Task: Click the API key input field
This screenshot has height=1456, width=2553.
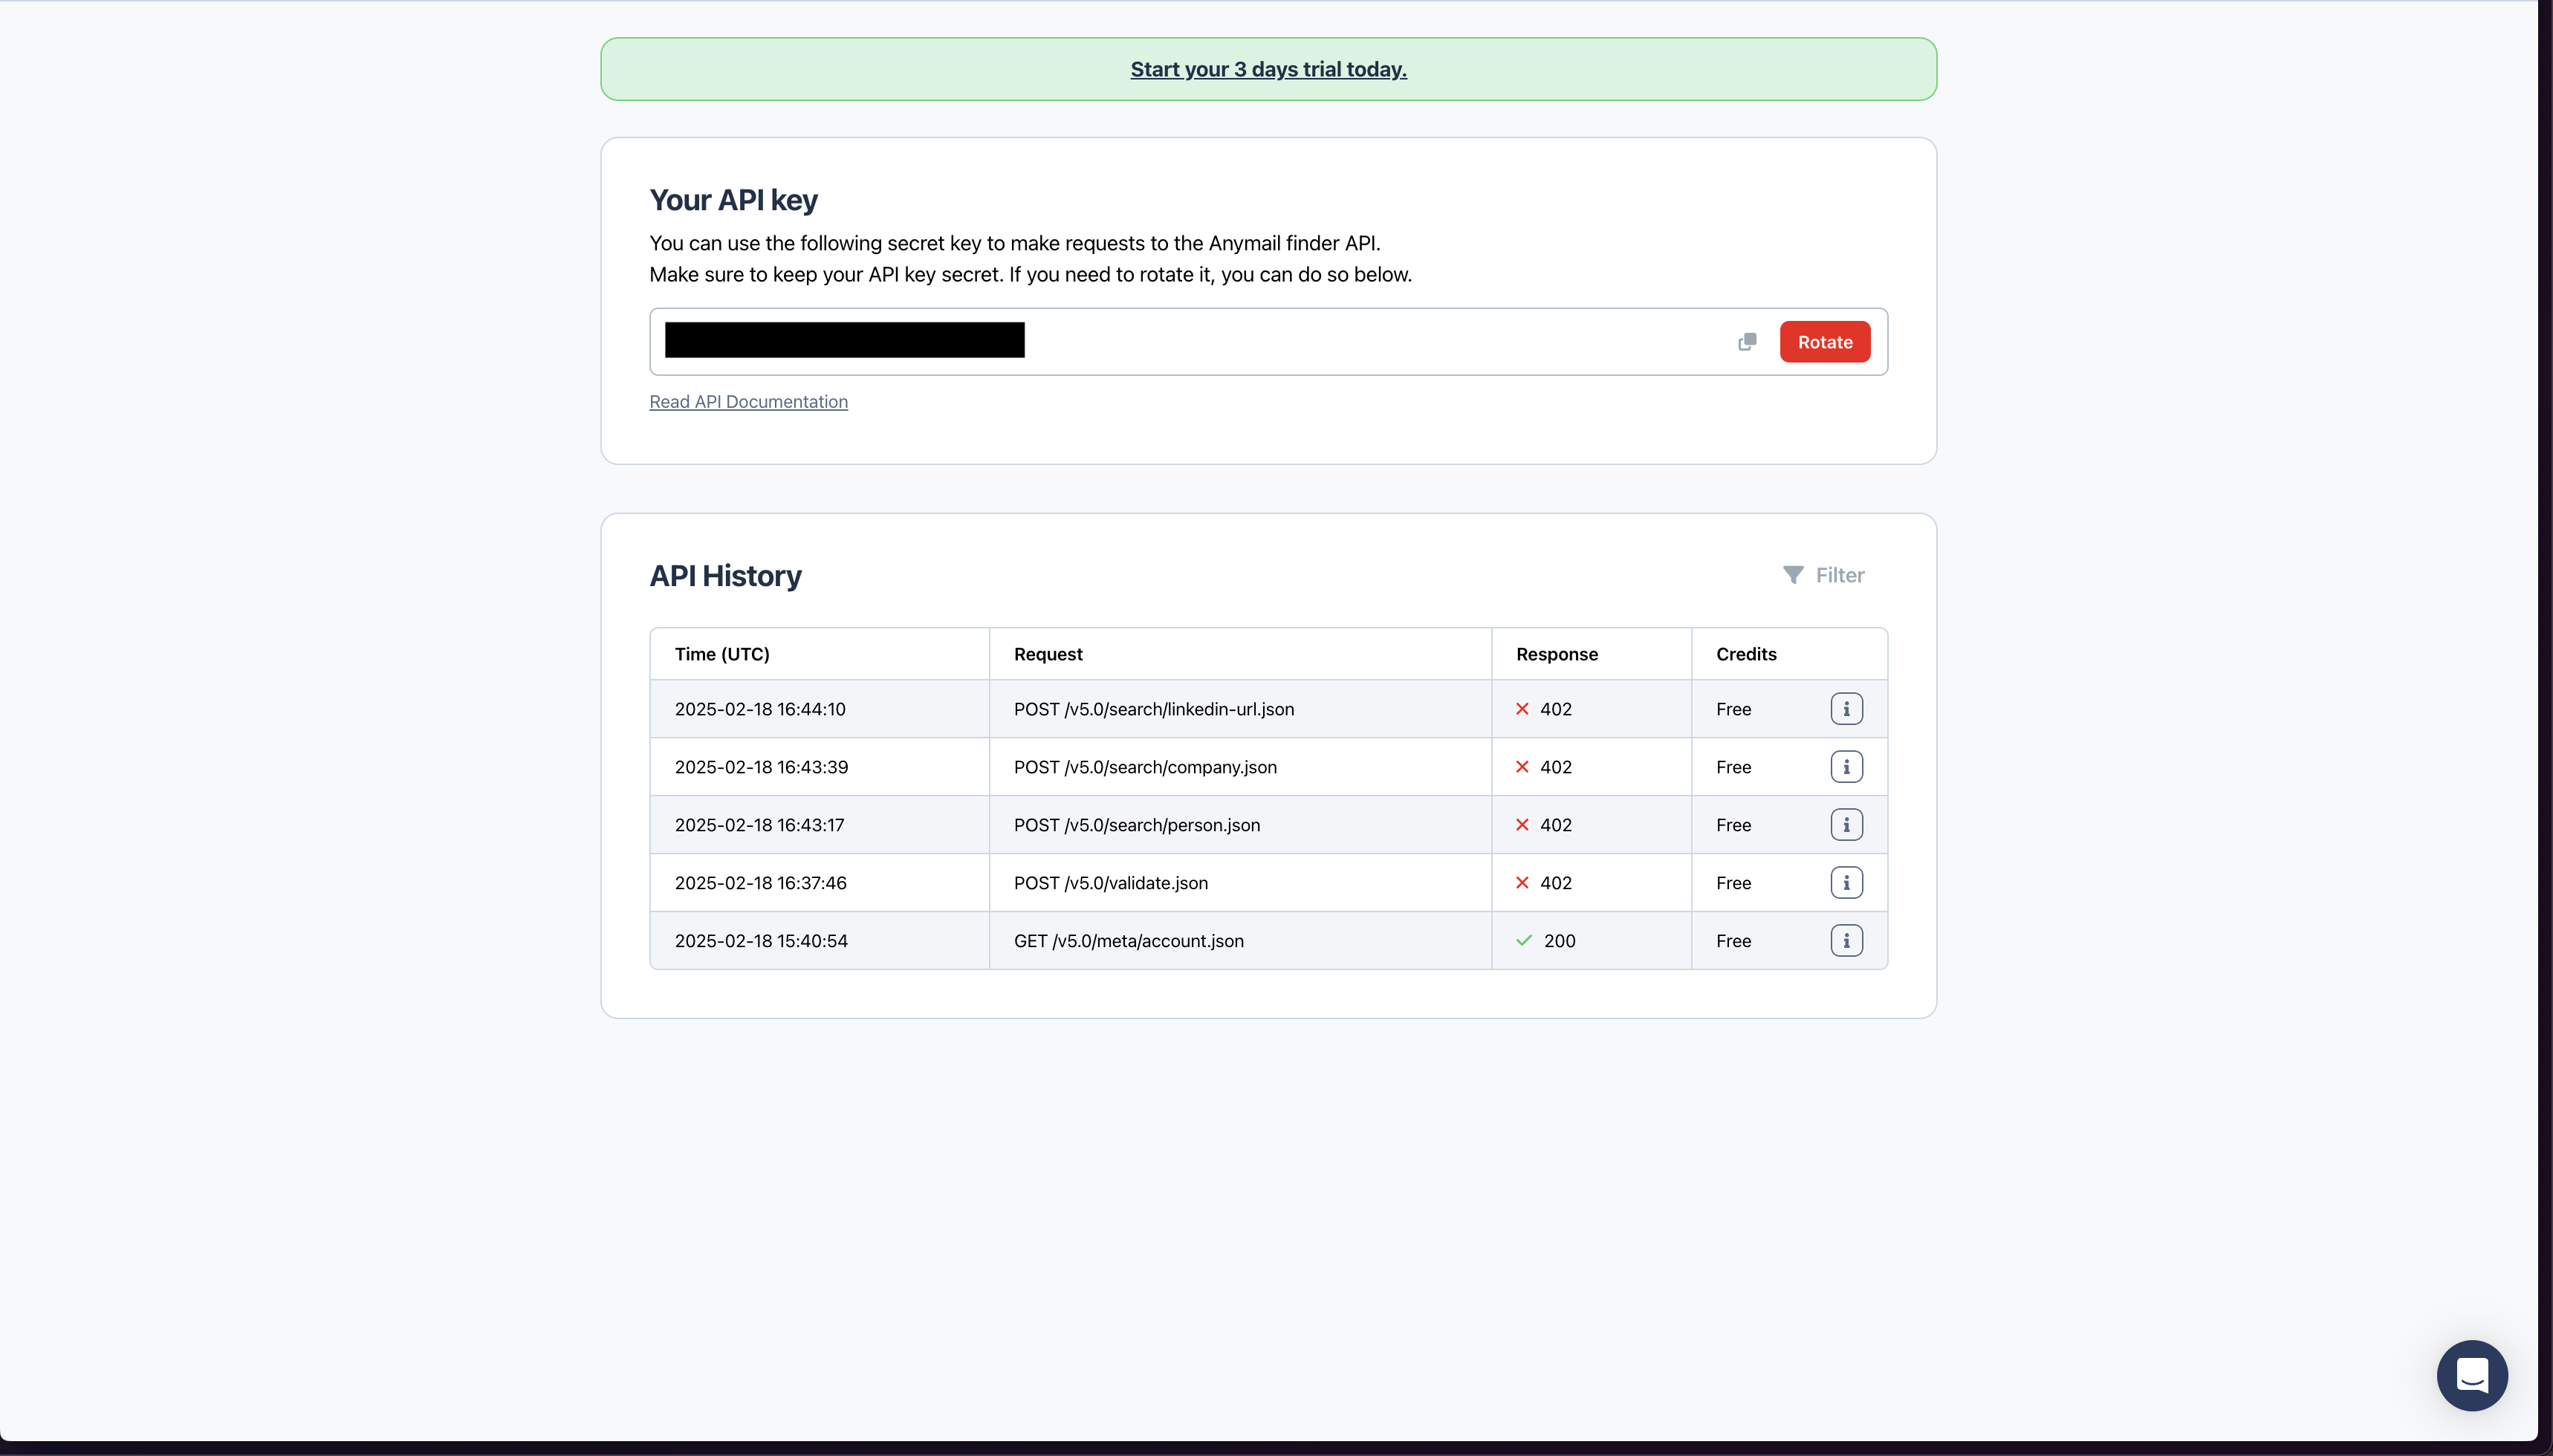Action: (x=1268, y=342)
